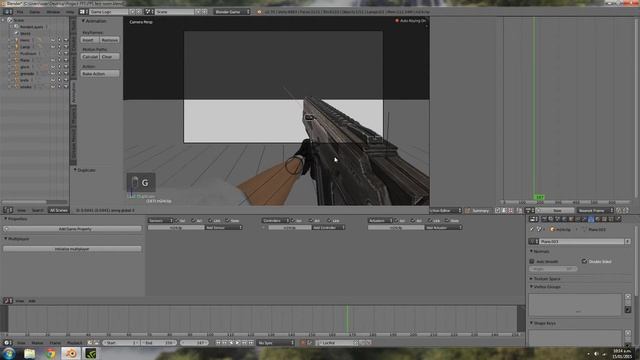Click the Summary toggle in dope sheet header
This screenshot has height=360, width=640.
[477, 211]
